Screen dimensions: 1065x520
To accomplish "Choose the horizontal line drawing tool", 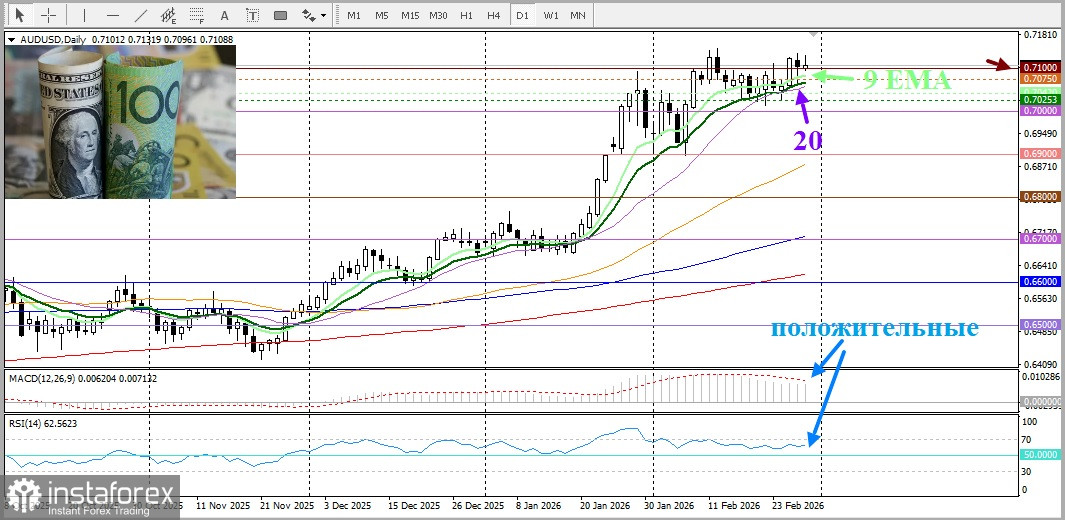I will pyautogui.click(x=112, y=15).
